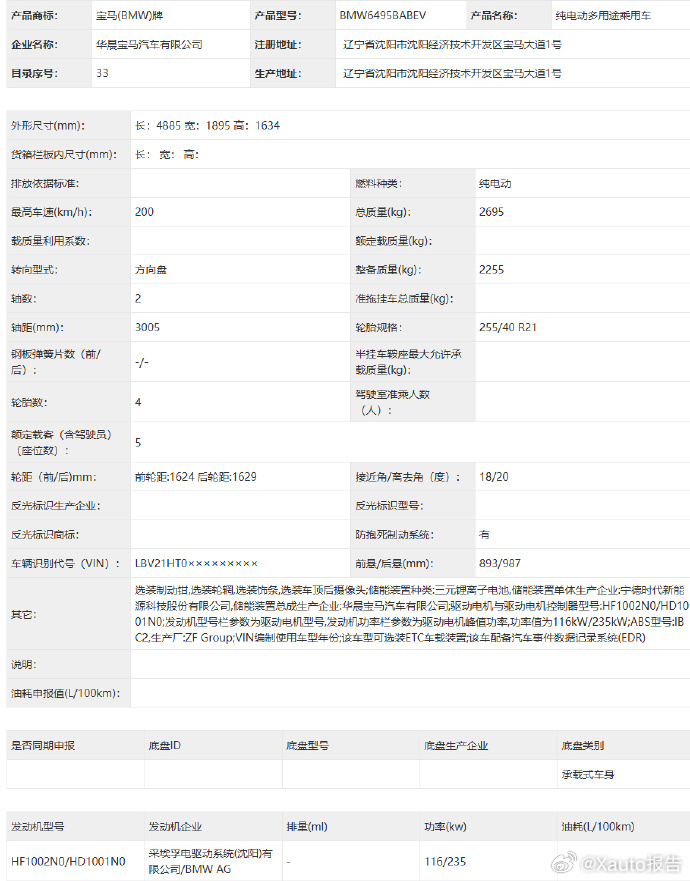690x881 pixels.
Task: Select fuel type value 纯电动
Action: (x=495, y=183)
